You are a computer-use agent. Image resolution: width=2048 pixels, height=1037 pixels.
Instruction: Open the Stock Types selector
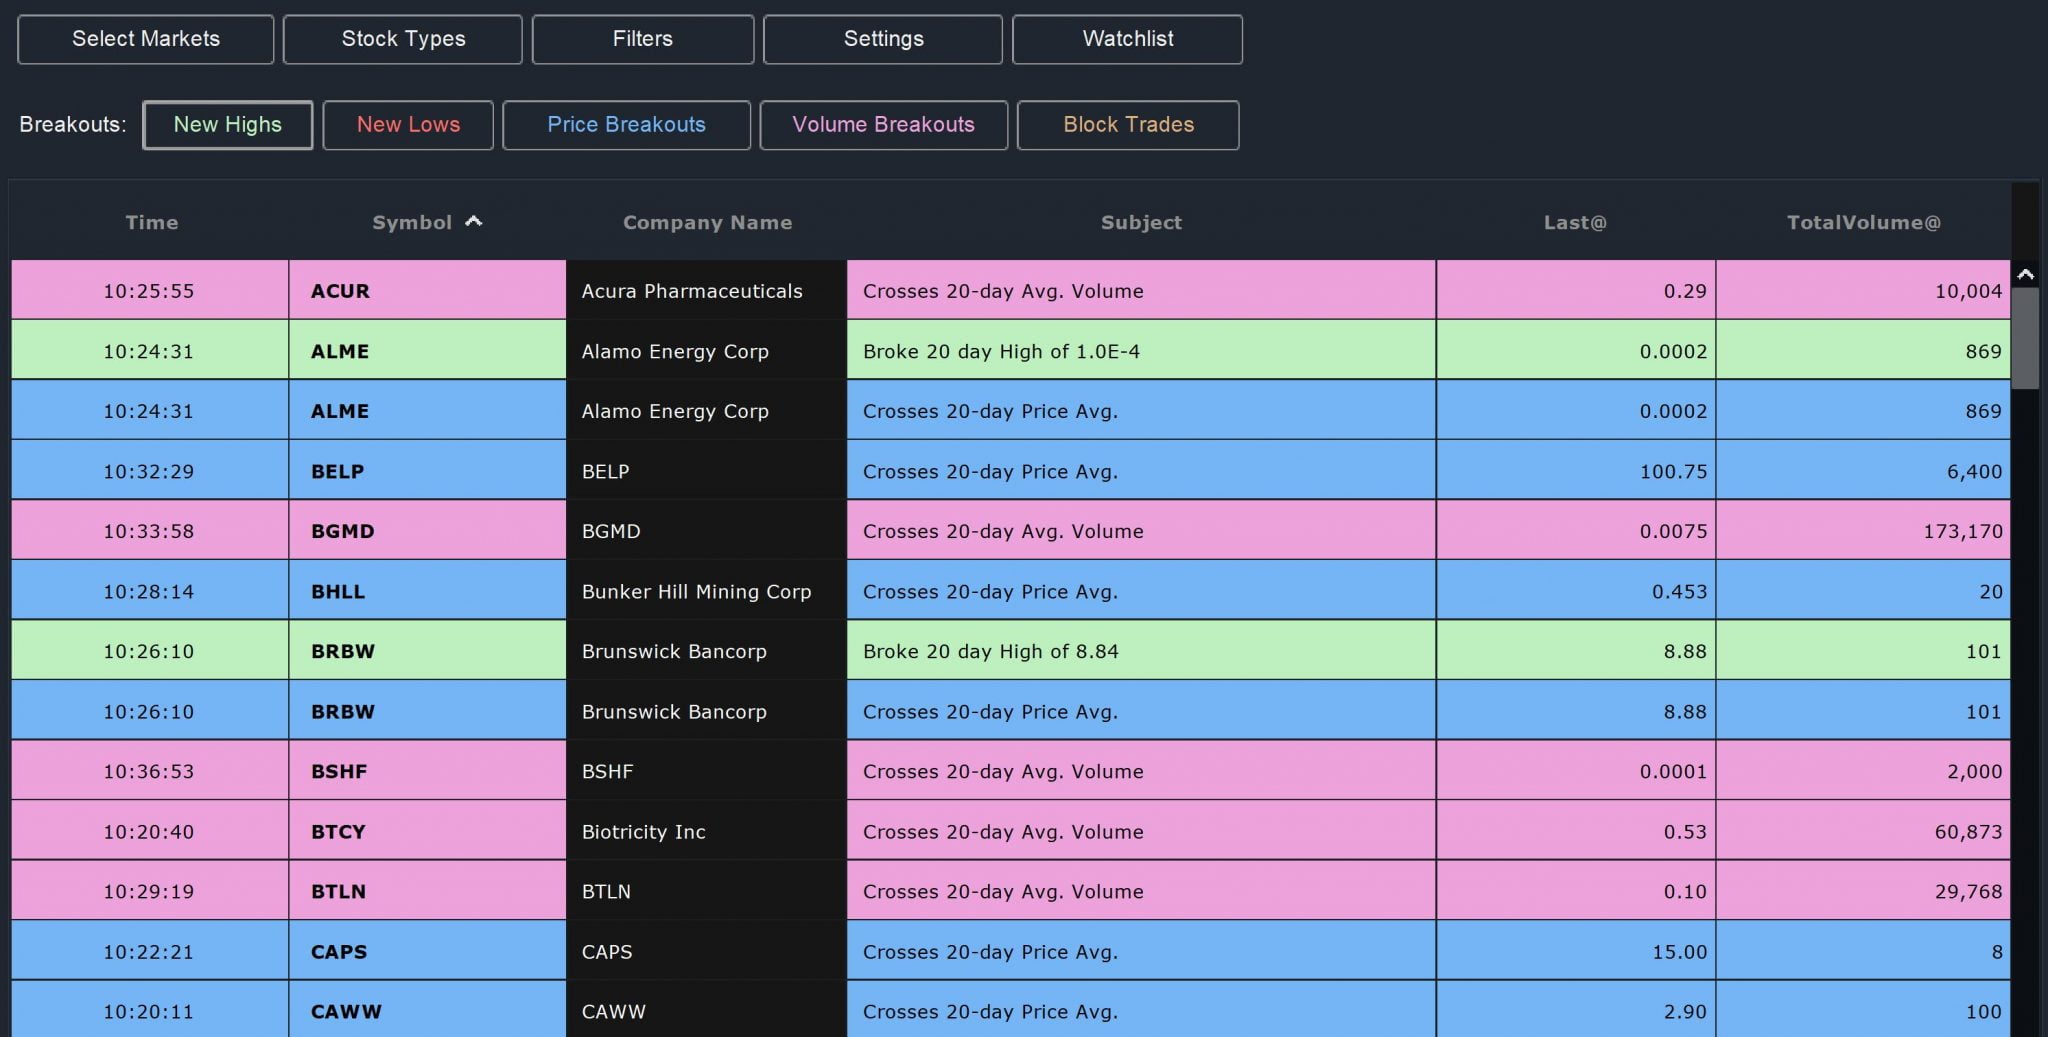(x=402, y=39)
